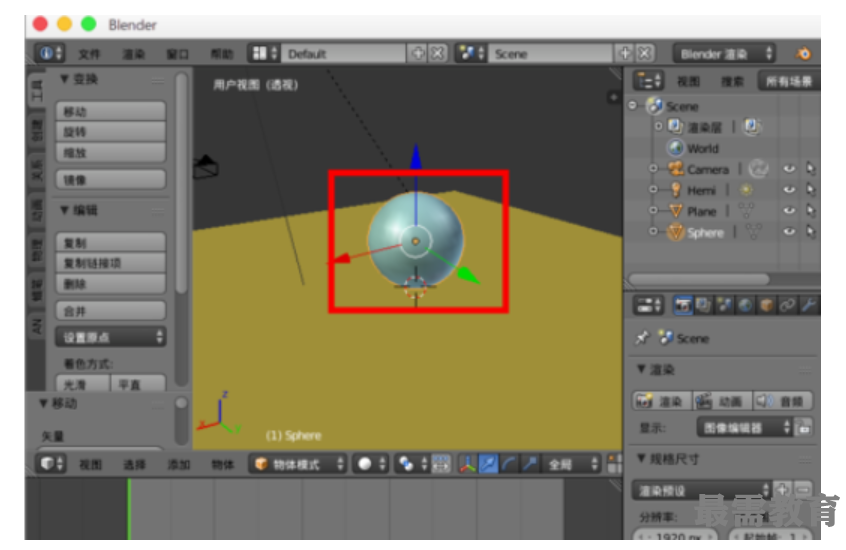Click the Animation render button
The image size is (846, 550).
(722, 402)
